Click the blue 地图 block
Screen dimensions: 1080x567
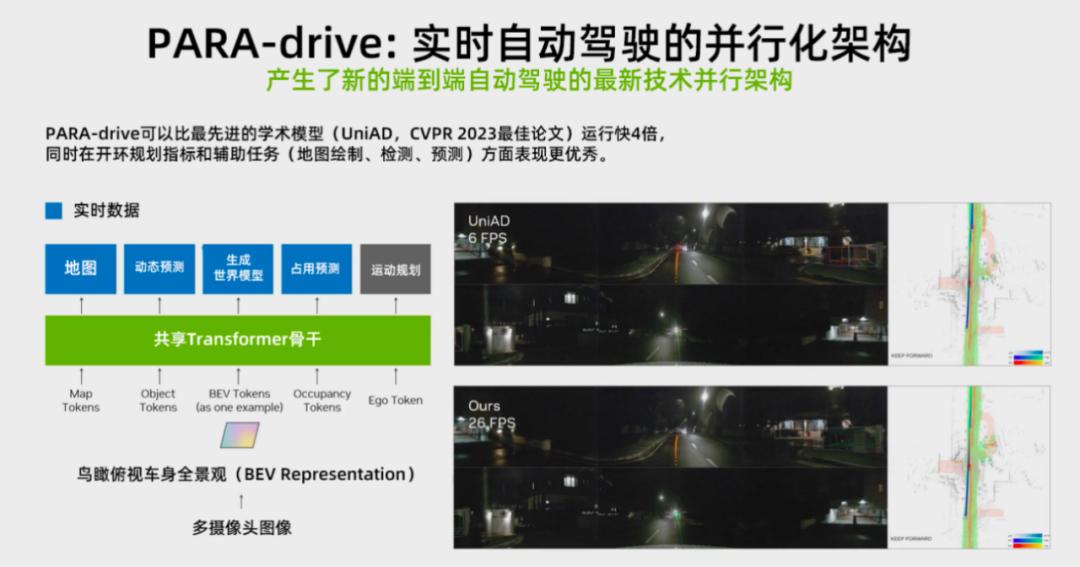(81, 269)
